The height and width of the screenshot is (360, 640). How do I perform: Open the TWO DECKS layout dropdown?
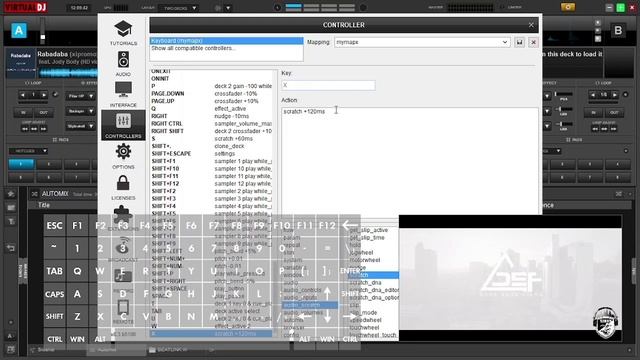(x=178, y=8)
